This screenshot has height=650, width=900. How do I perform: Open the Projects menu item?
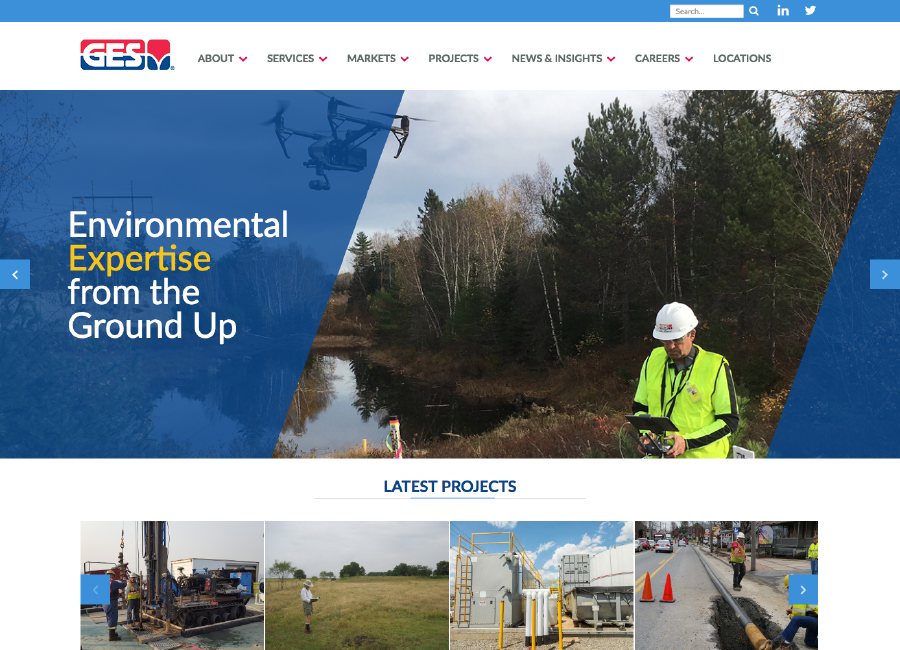(453, 59)
